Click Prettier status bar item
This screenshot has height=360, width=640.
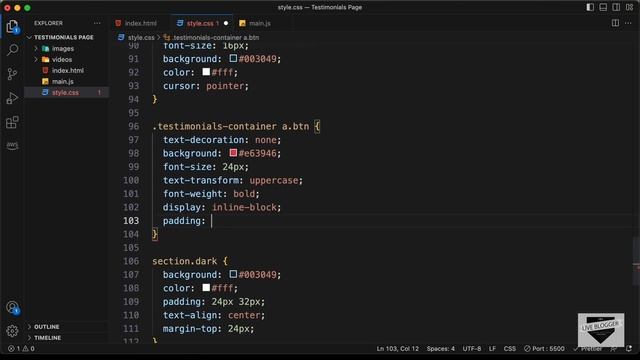(588, 349)
